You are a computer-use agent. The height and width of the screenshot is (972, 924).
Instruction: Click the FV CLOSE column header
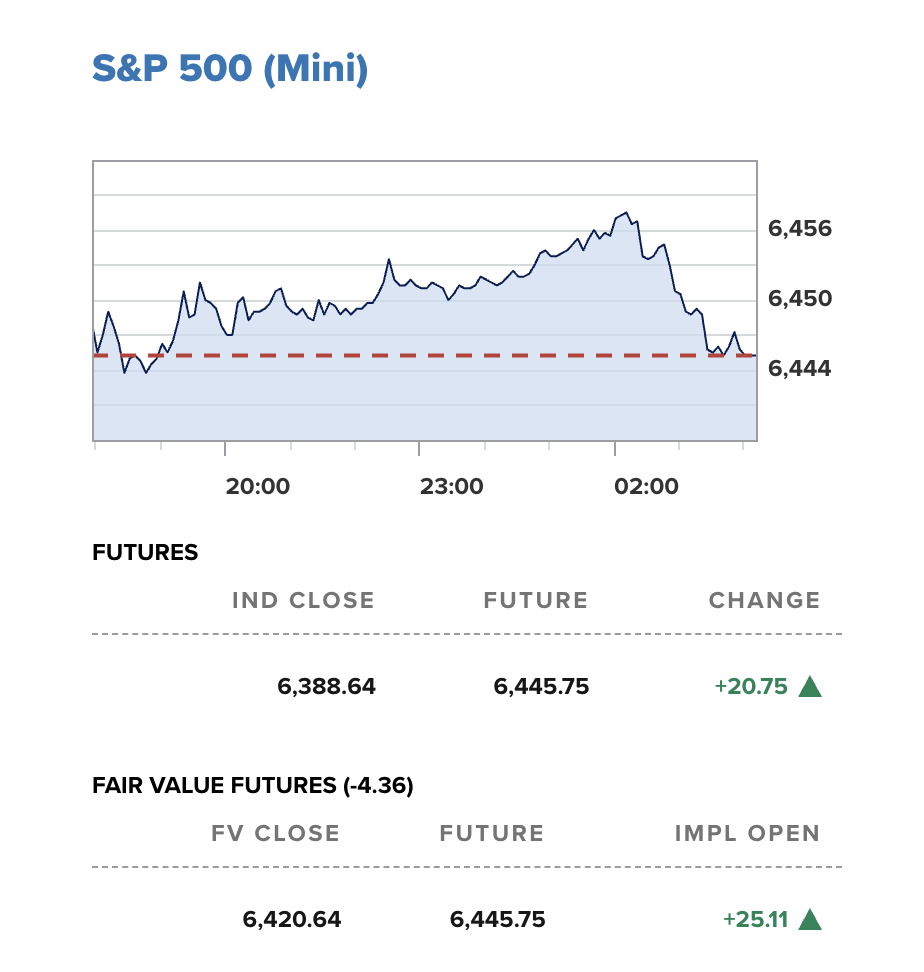(x=275, y=834)
